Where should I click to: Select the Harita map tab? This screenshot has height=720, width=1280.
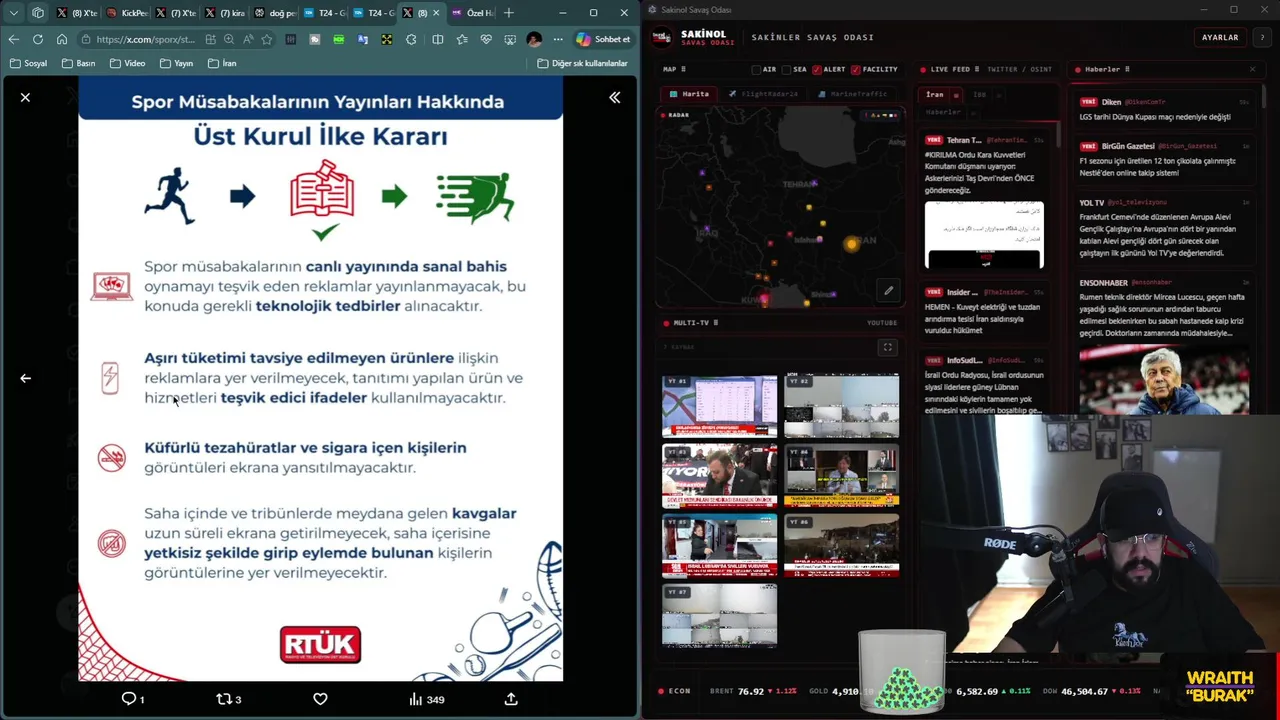coord(689,94)
